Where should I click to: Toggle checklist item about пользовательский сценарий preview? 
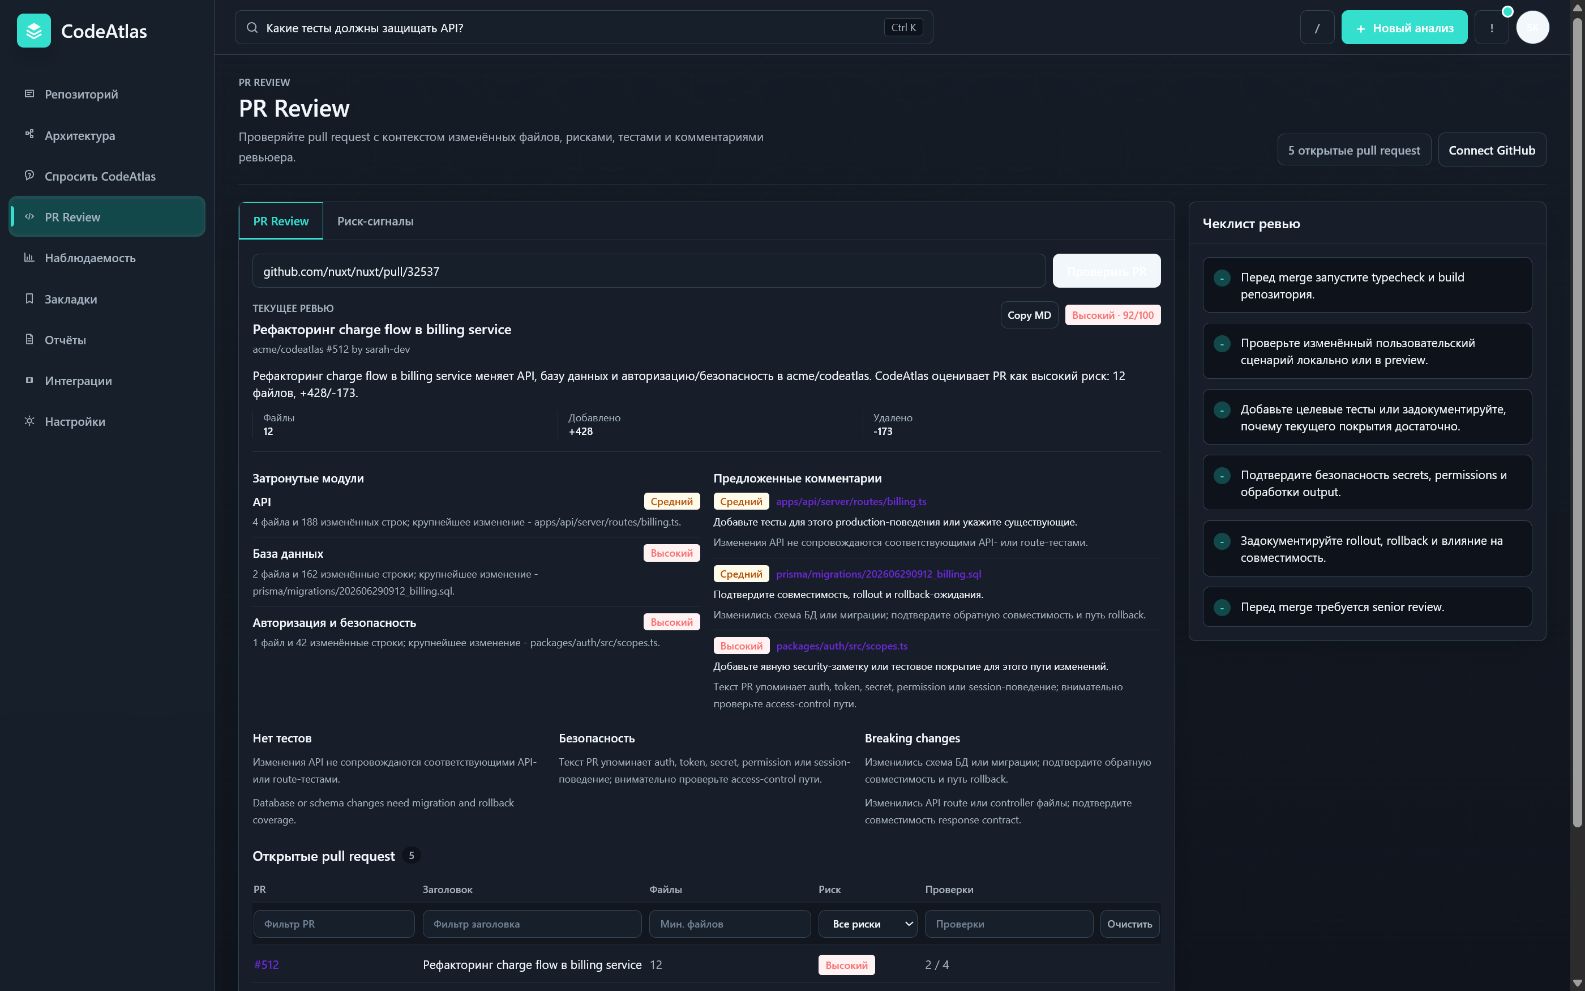pos(1222,344)
